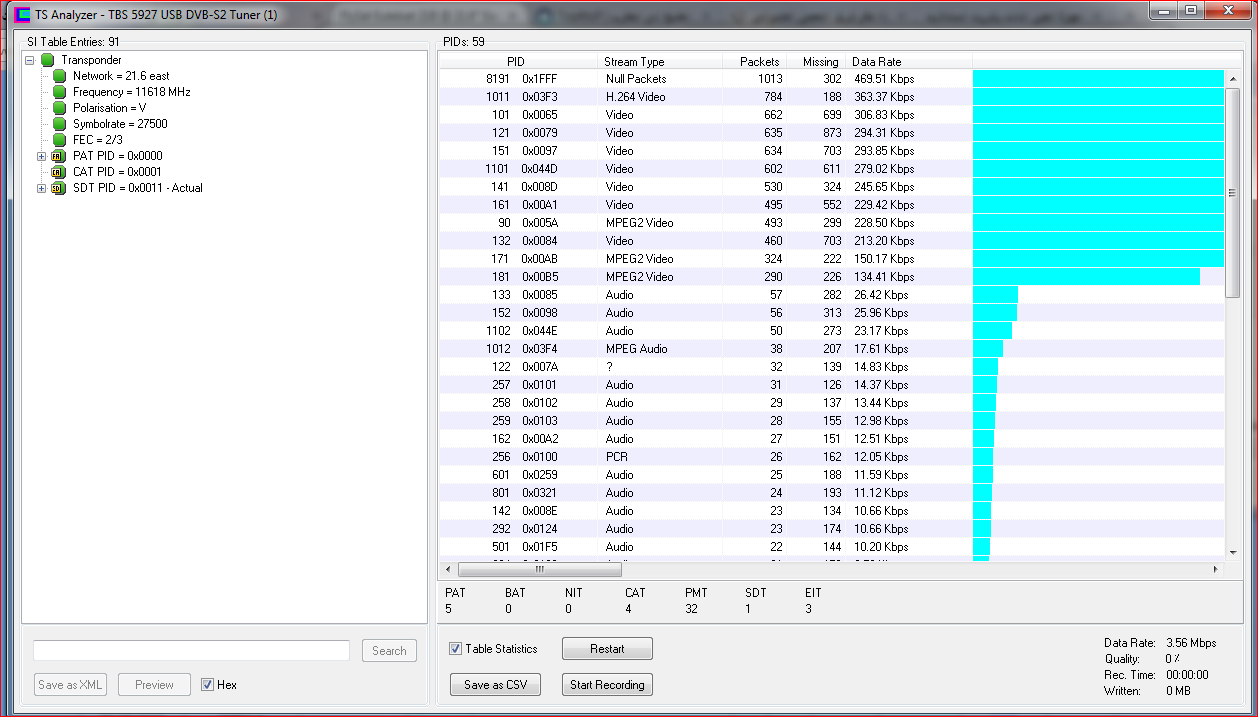
Task: Click the CAT PID table icon
Action: pos(58,172)
